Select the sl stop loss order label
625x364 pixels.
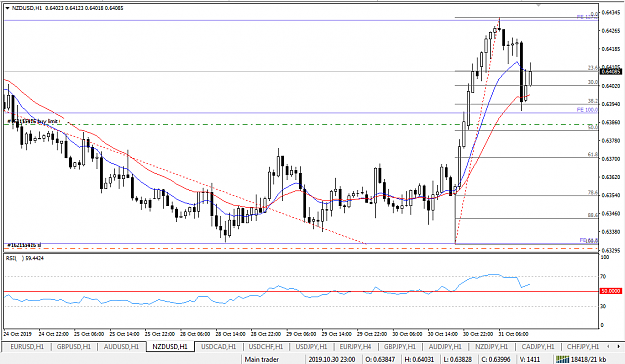[x=24, y=245]
